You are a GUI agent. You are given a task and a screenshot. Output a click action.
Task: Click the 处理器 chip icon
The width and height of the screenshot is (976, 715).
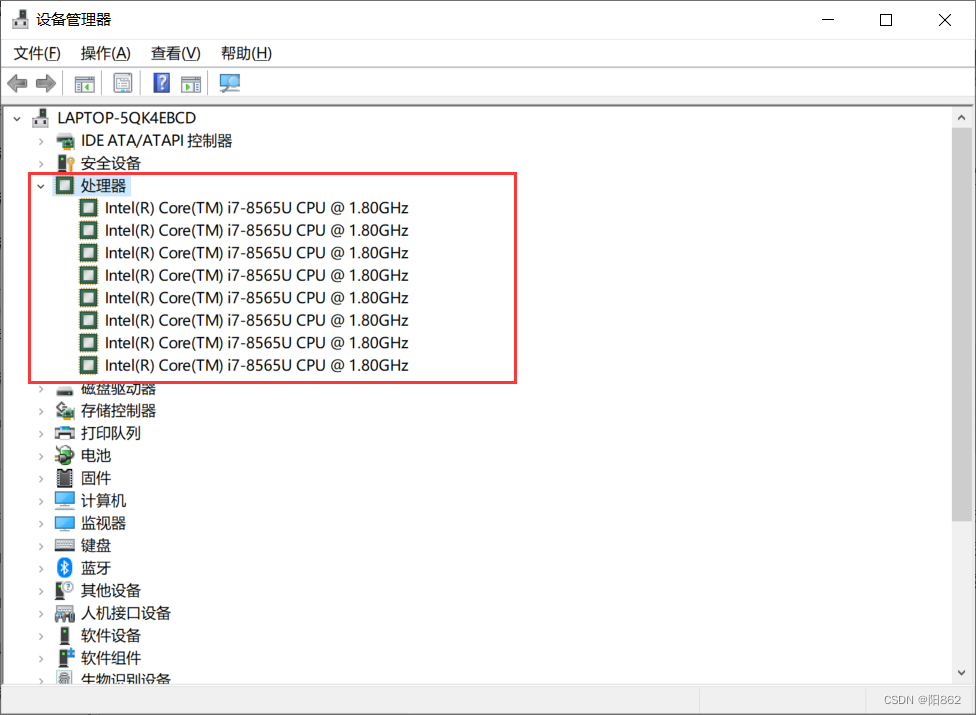click(x=65, y=185)
